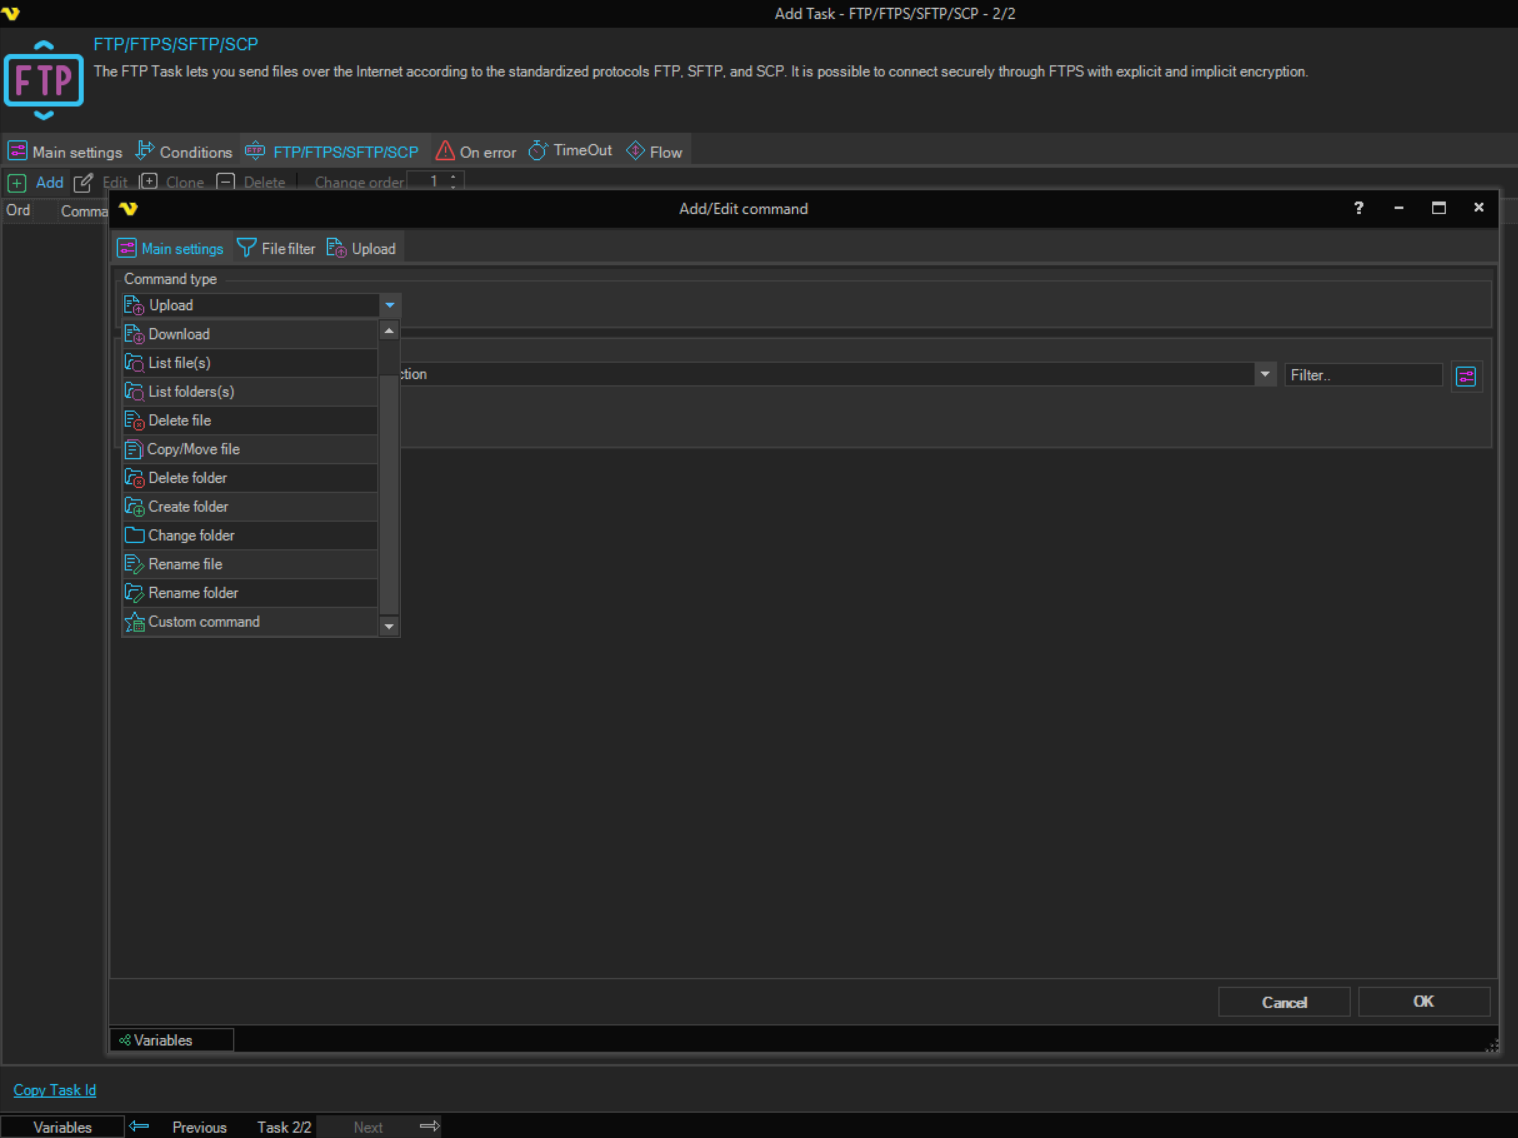Open Variables in the dialog footer
The height and width of the screenshot is (1138, 1518).
tap(171, 1040)
